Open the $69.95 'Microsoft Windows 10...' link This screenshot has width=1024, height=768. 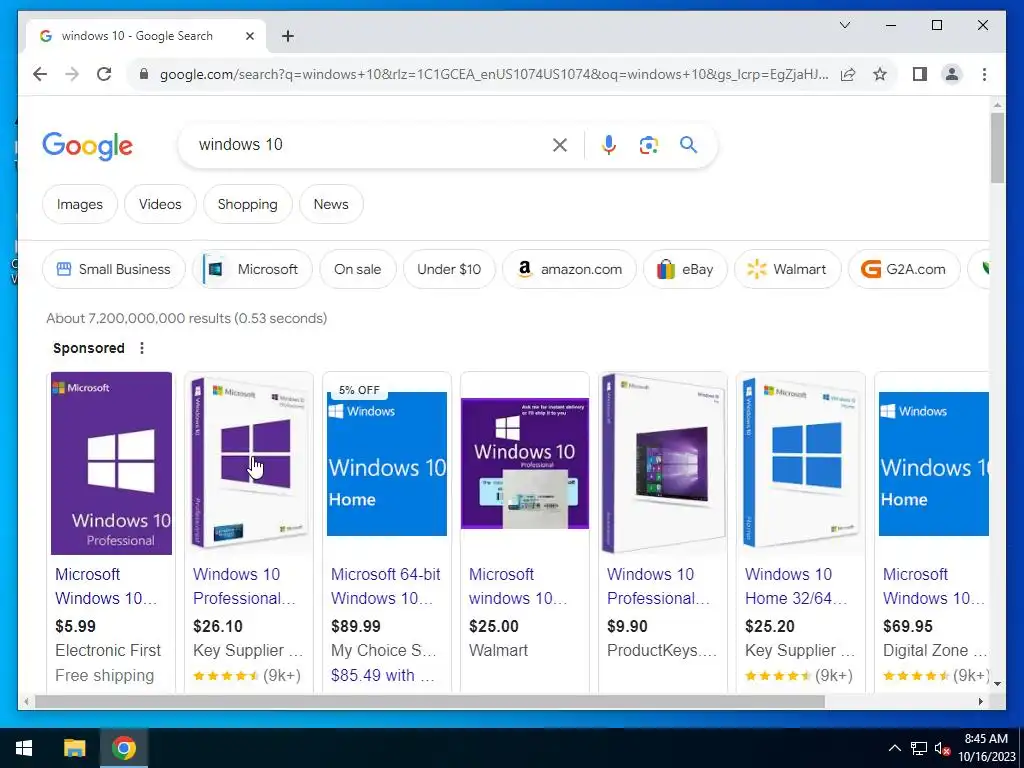tap(934, 586)
